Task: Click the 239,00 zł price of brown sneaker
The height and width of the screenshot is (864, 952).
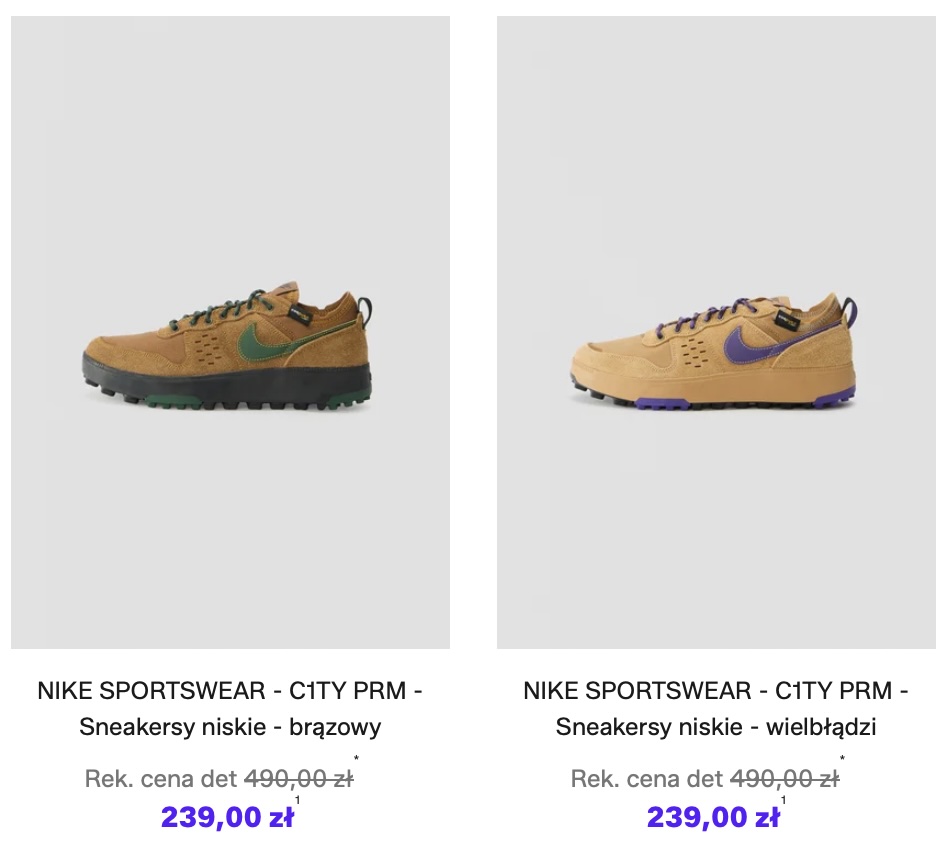Action: click(x=227, y=818)
